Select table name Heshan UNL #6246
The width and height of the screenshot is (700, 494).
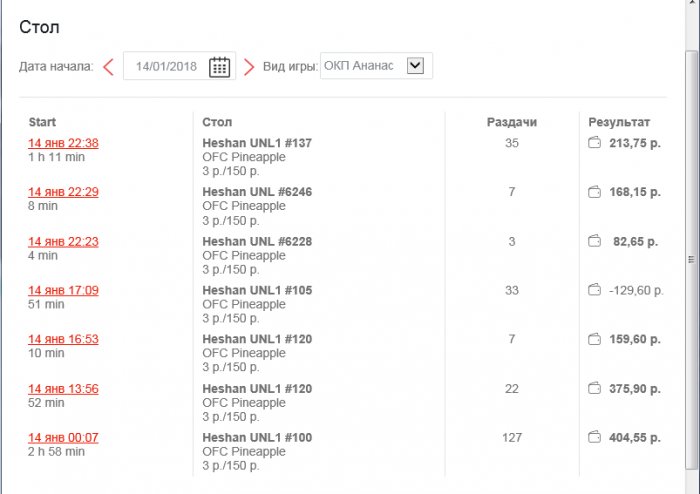pos(257,192)
